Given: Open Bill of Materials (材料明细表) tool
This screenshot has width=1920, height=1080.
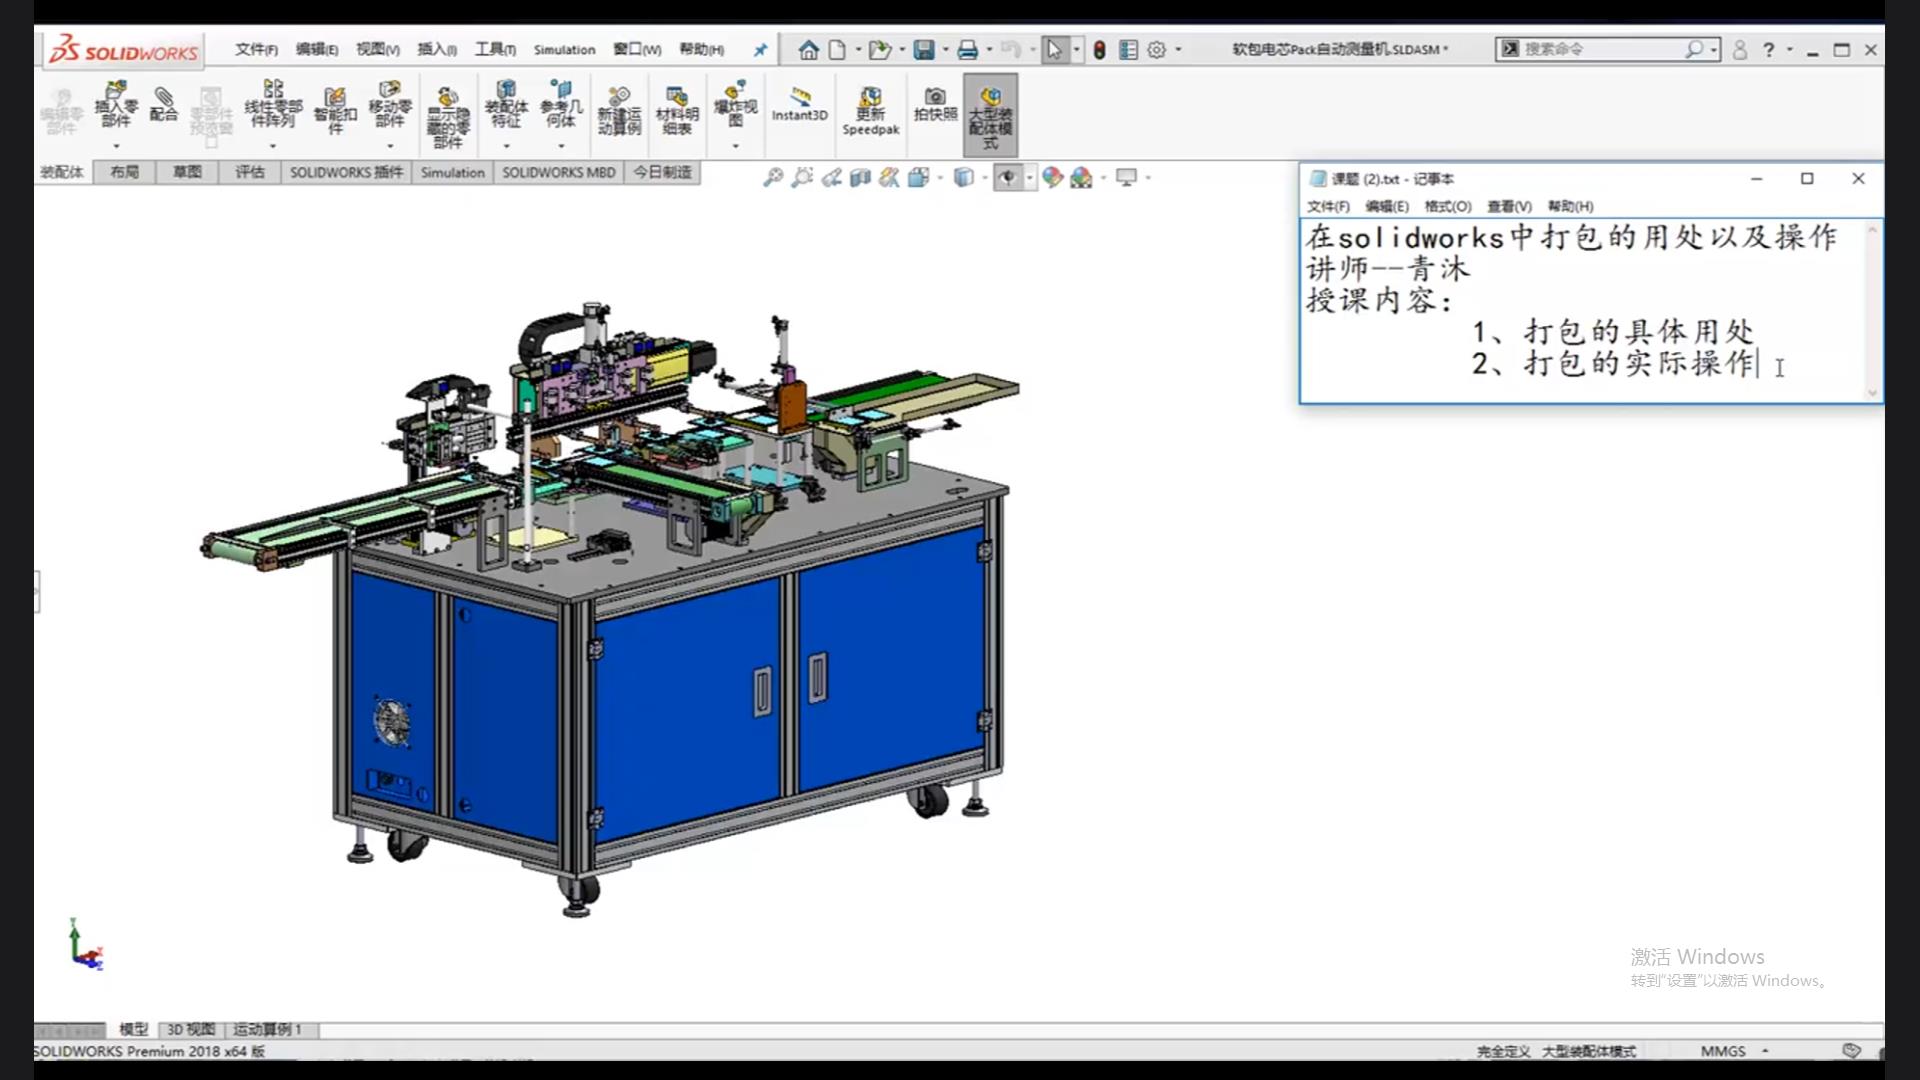Looking at the screenshot, I should coord(677,110).
